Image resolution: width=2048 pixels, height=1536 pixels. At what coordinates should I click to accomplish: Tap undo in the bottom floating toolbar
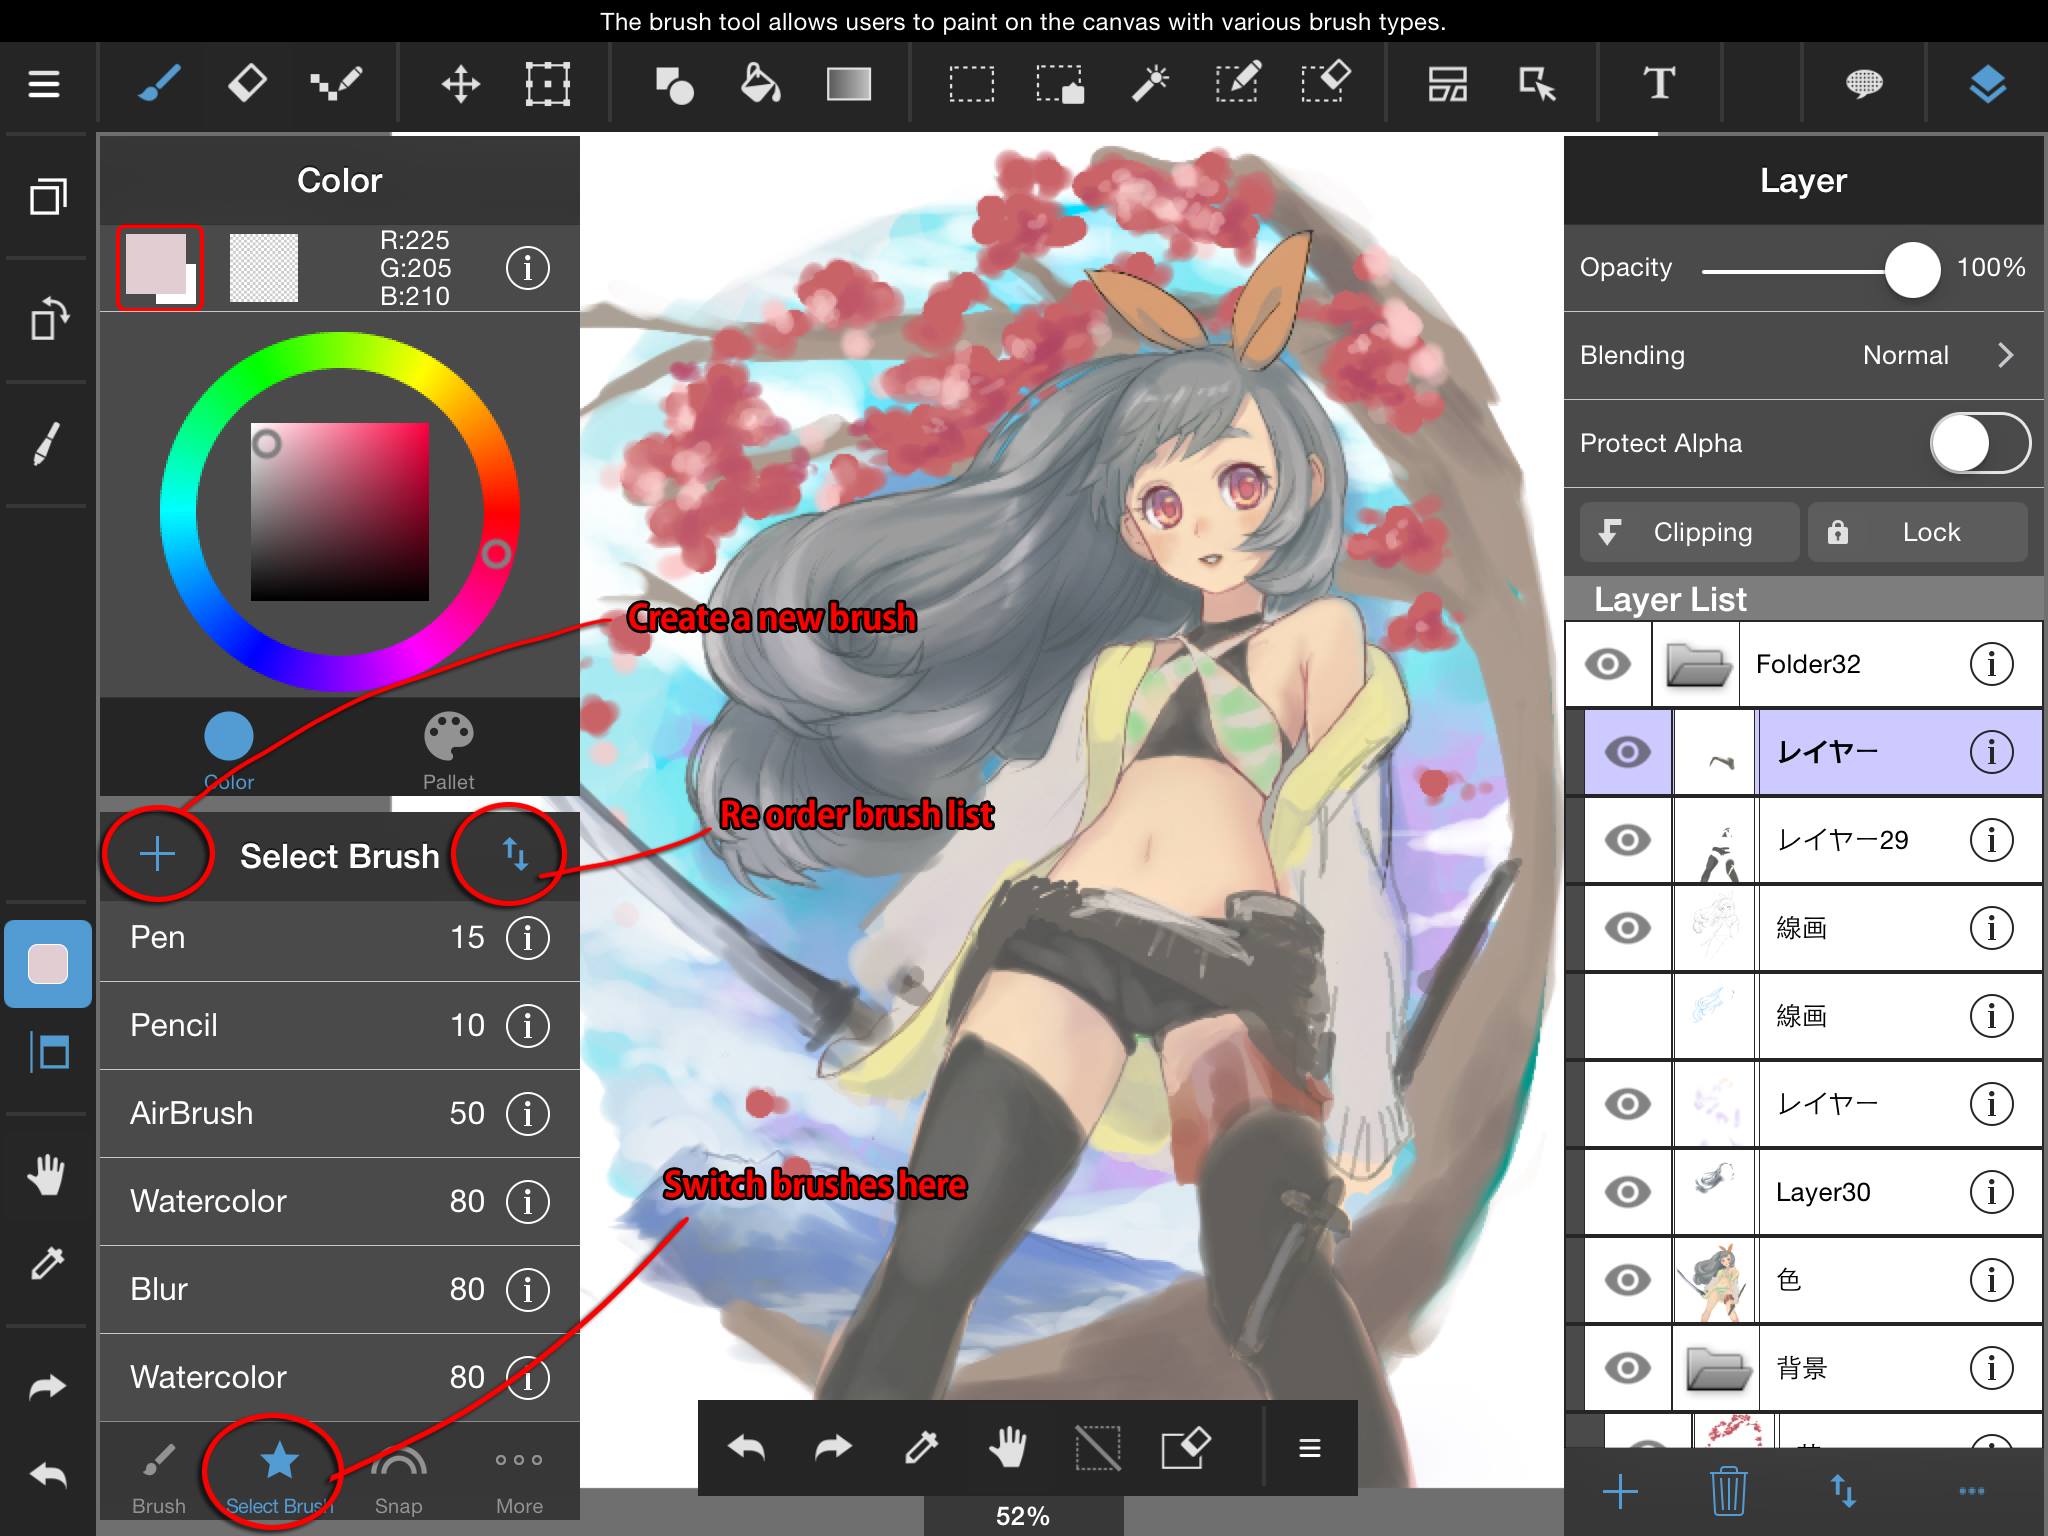pyautogui.click(x=746, y=1447)
